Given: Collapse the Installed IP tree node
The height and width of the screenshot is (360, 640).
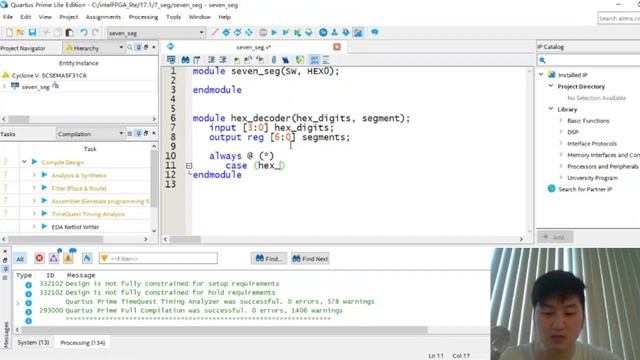Looking at the screenshot, I should click(541, 75).
